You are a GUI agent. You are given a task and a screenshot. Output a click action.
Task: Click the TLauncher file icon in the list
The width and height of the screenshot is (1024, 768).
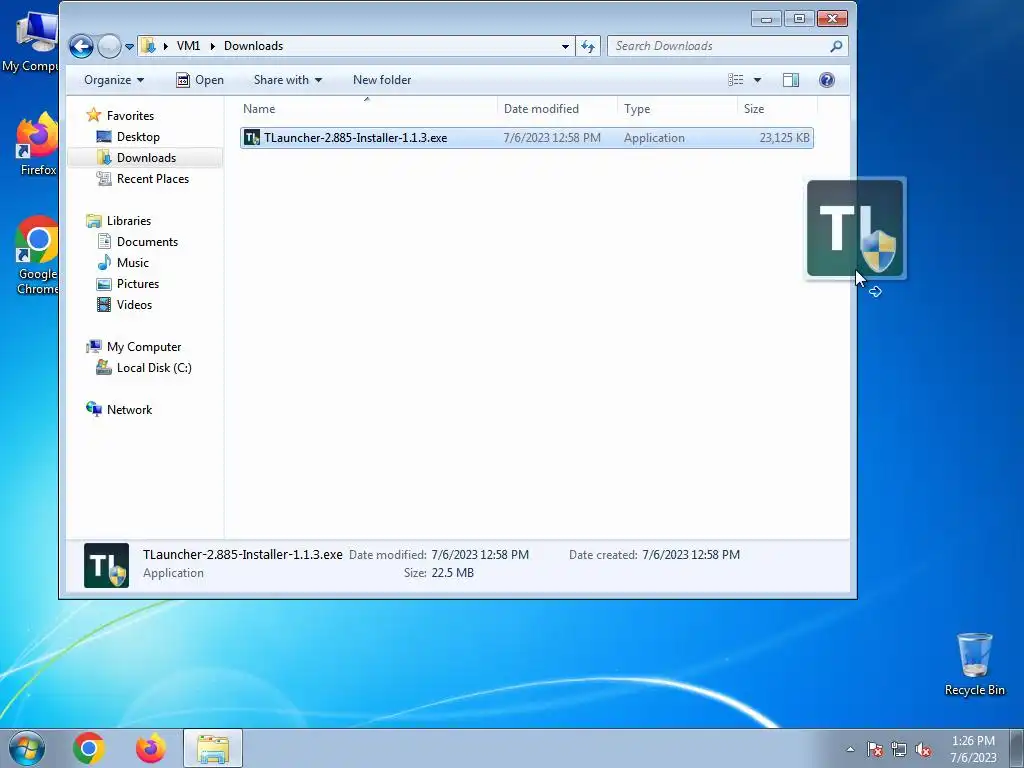(x=251, y=138)
